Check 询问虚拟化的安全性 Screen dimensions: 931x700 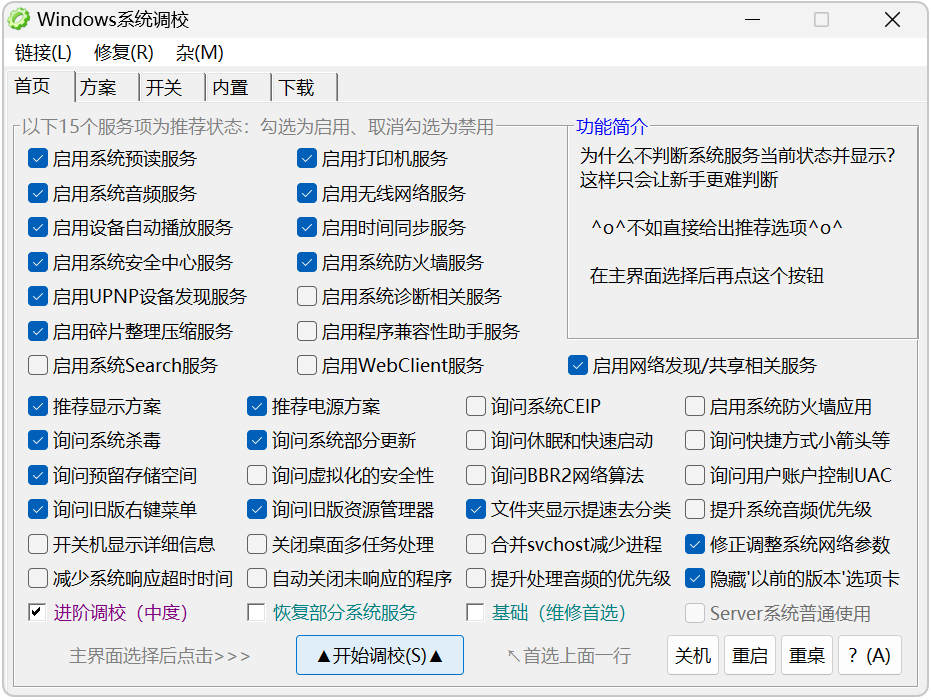coord(257,475)
